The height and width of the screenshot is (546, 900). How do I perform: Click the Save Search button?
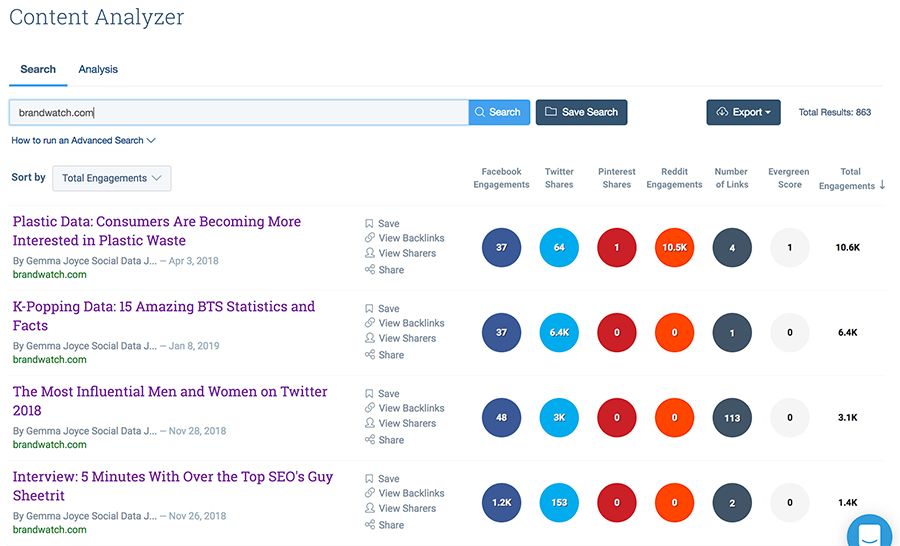(581, 112)
